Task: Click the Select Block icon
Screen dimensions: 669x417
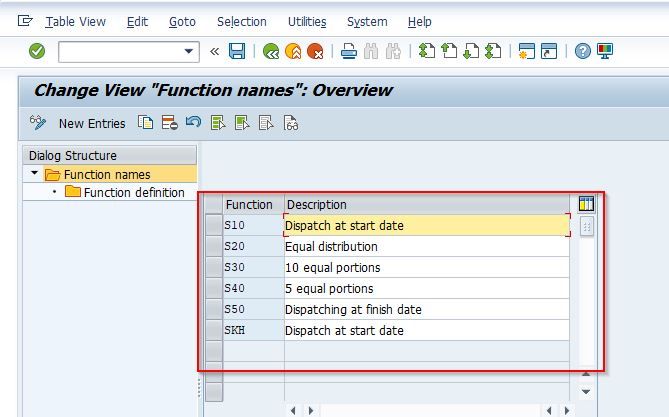Action: (242, 123)
